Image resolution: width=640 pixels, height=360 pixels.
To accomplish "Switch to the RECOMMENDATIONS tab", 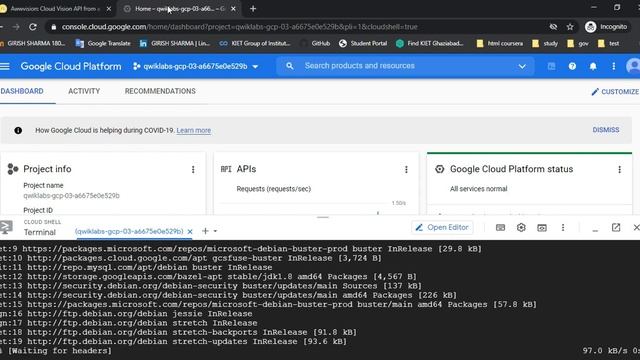I will [x=160, y=91].
